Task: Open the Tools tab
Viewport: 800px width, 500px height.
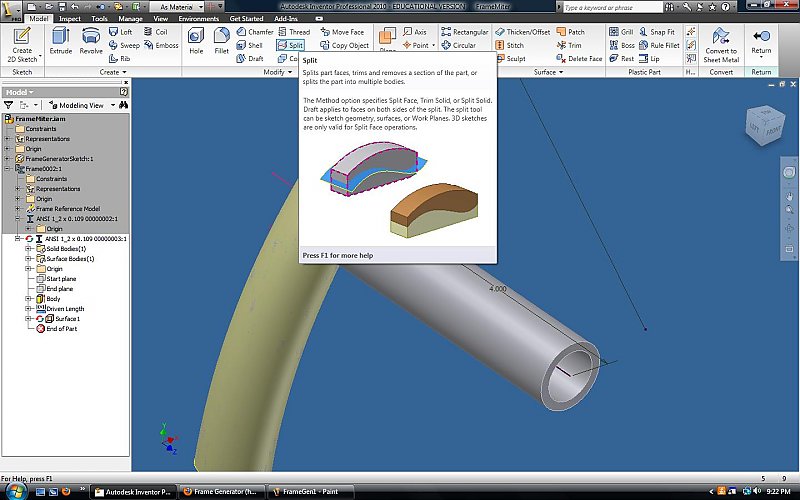Action: (99, 18)
